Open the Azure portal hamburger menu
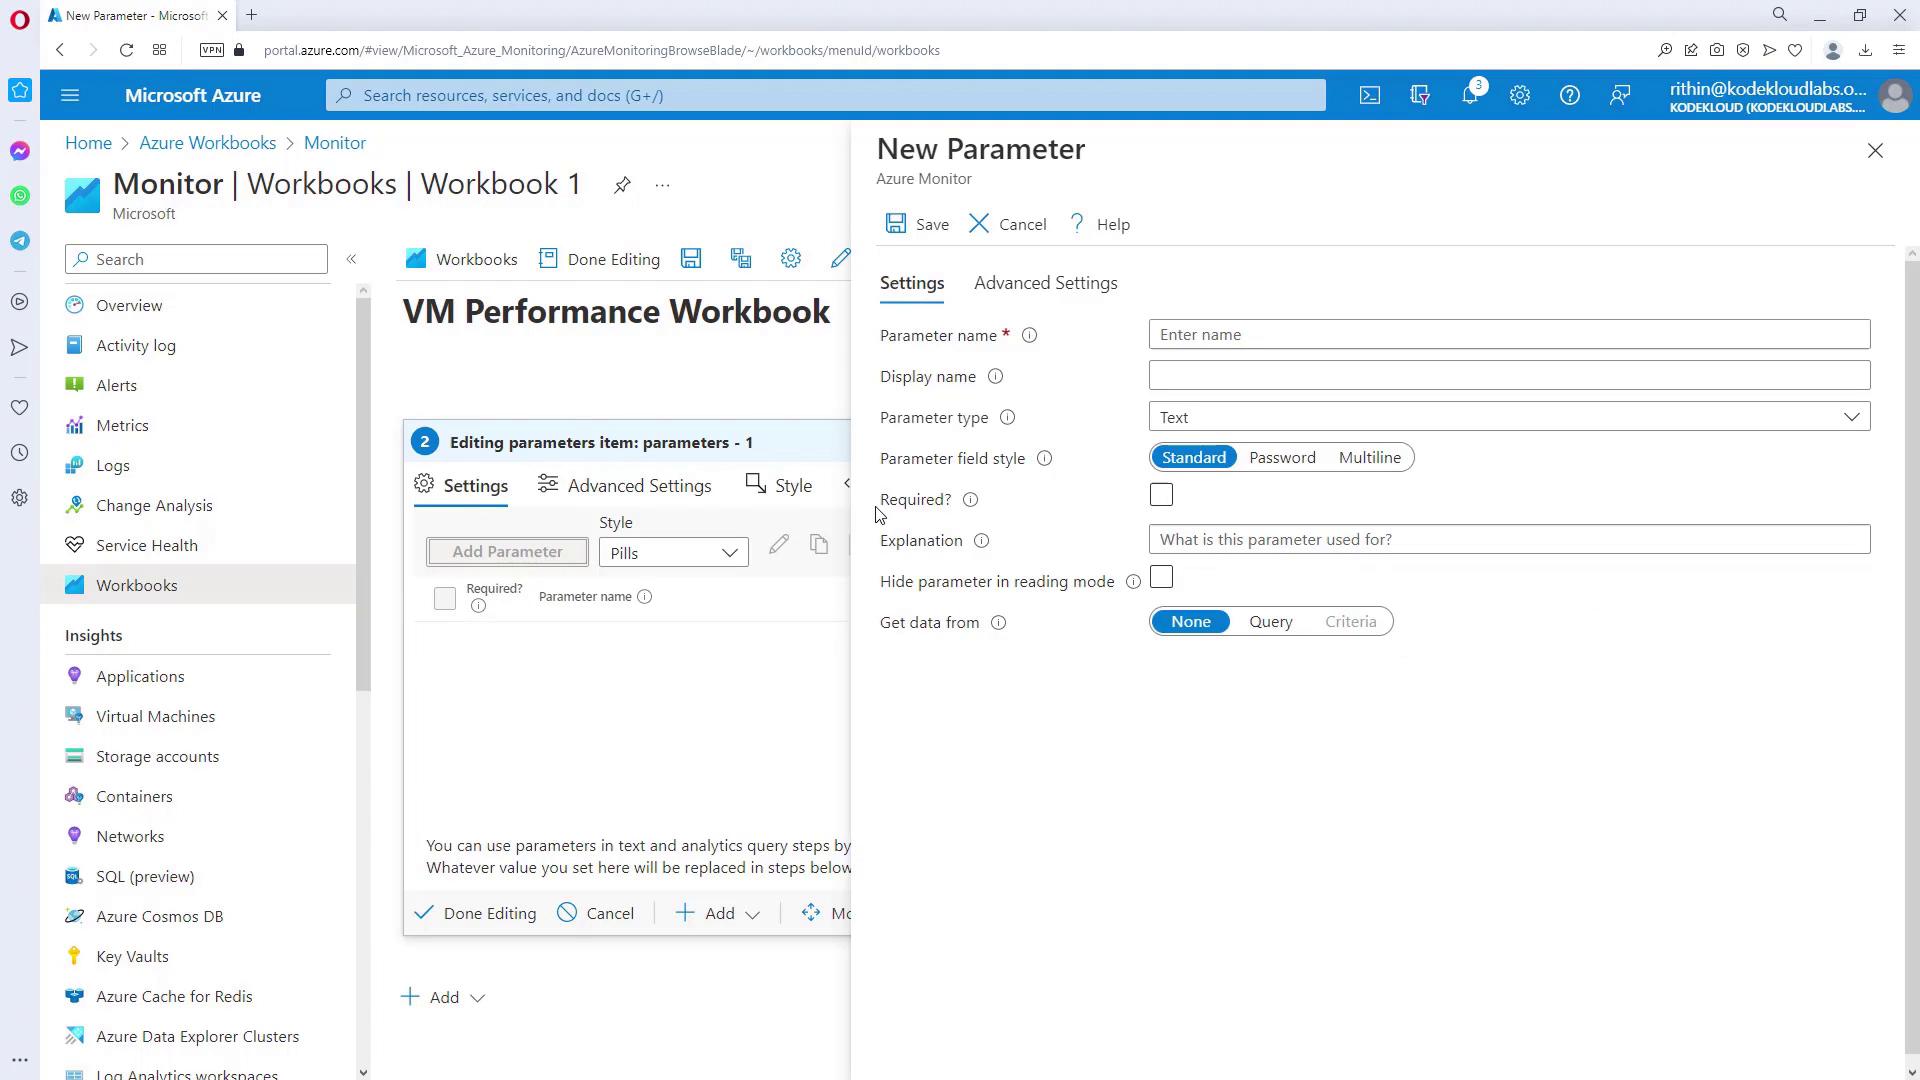Screen dimensions: 1920x1080 coord(70,95)
